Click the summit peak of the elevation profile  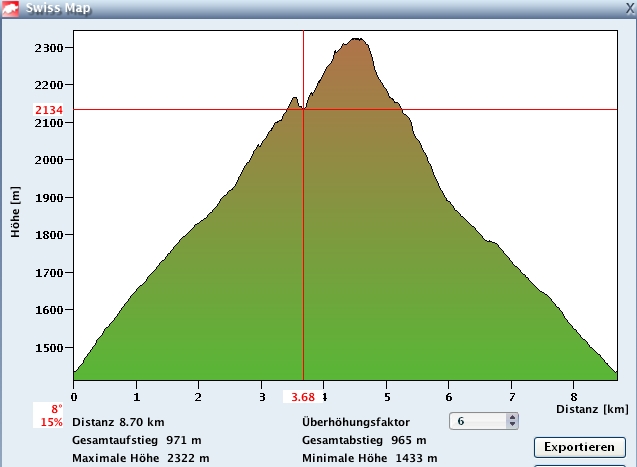357,40
